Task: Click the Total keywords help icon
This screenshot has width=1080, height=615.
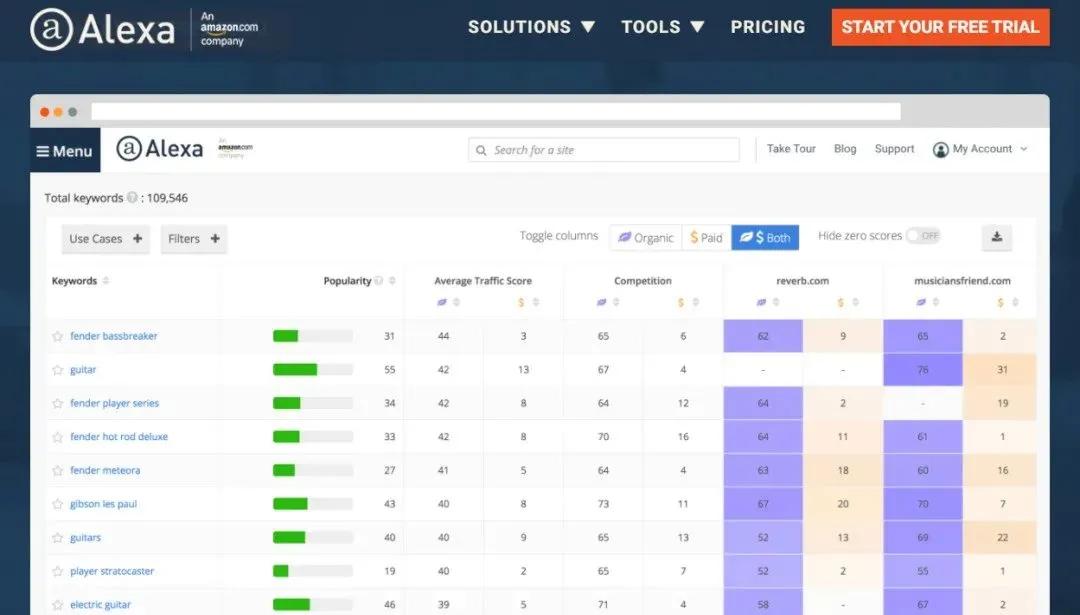Action: (132, 198)
